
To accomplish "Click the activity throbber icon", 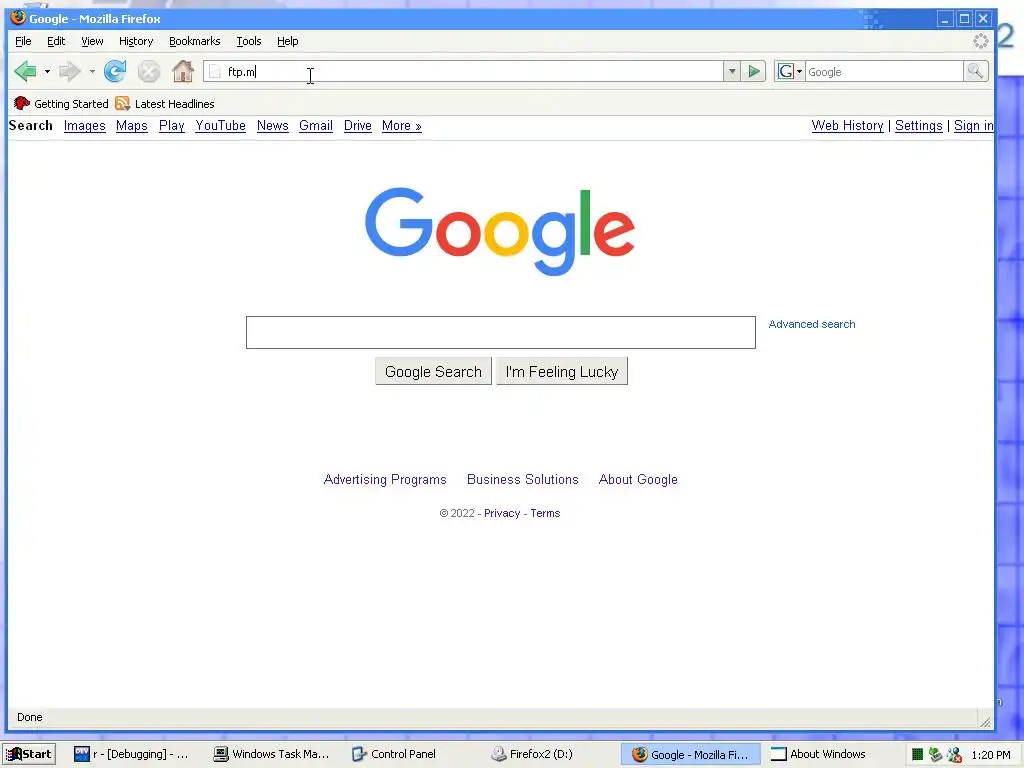I will coord(980,40).
